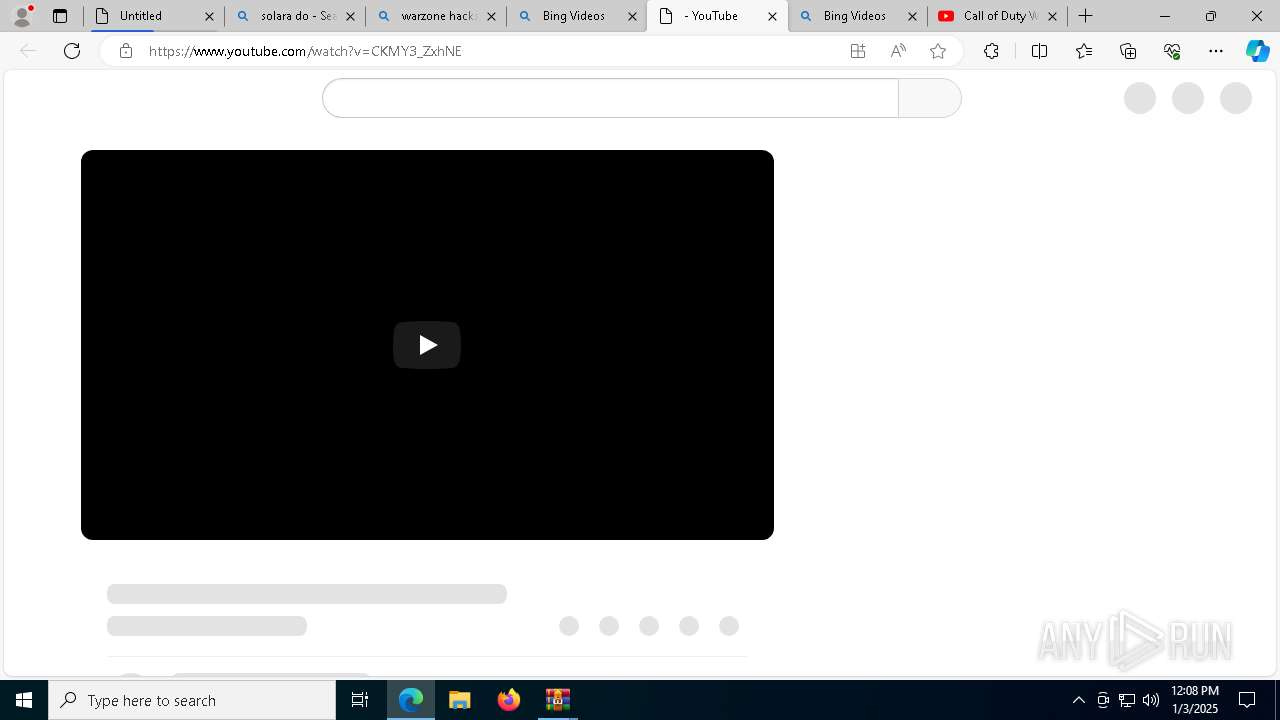Open the Extensions menu
The image size is (1280, 720).
pos(991,51)
